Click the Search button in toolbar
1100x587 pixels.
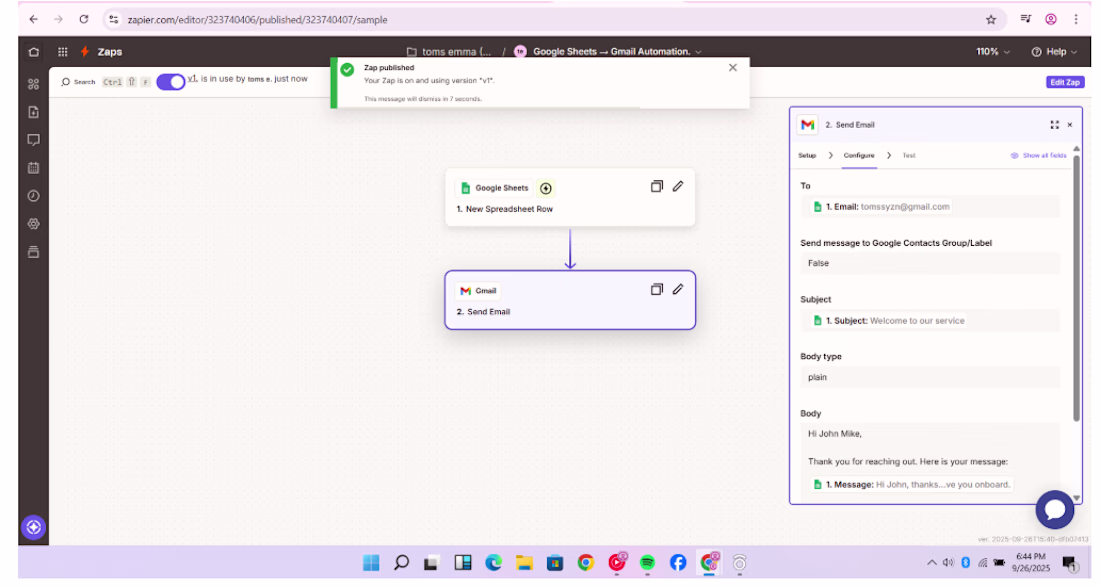[x=78, y=82]
